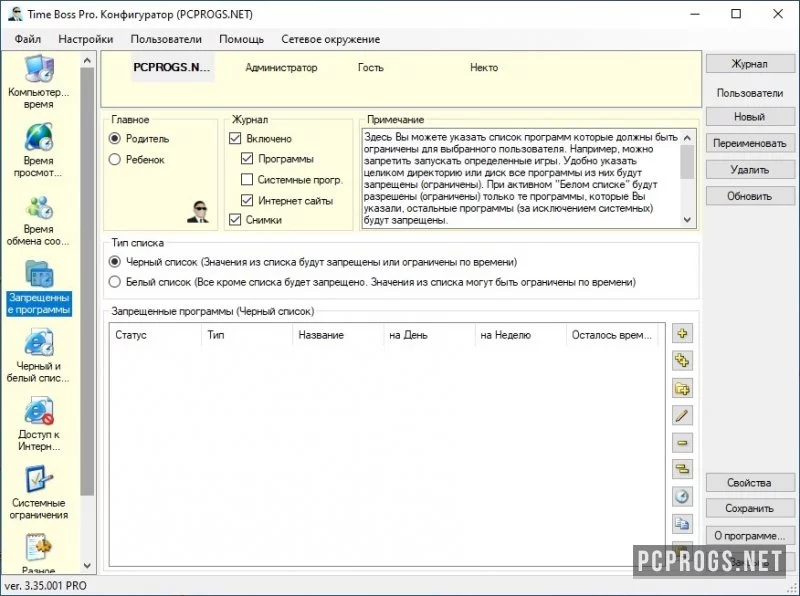
Task: Select the Черный список radio option
Action: click(x=115, y=262)
